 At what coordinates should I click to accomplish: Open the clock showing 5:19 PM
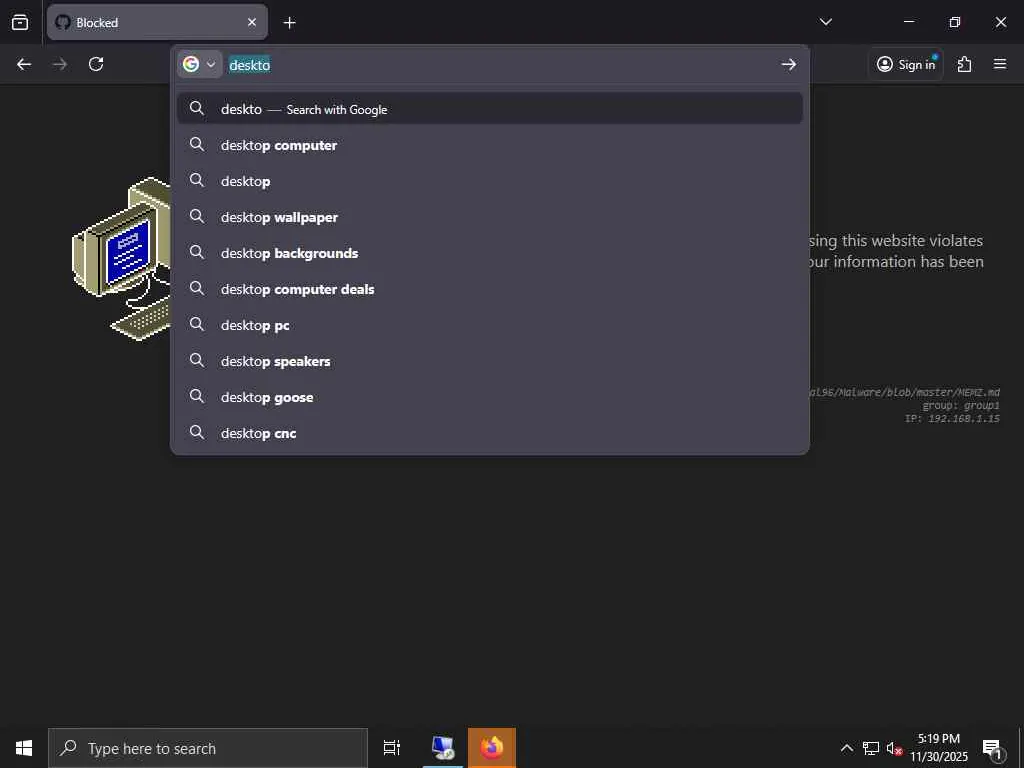click(939, 748)
